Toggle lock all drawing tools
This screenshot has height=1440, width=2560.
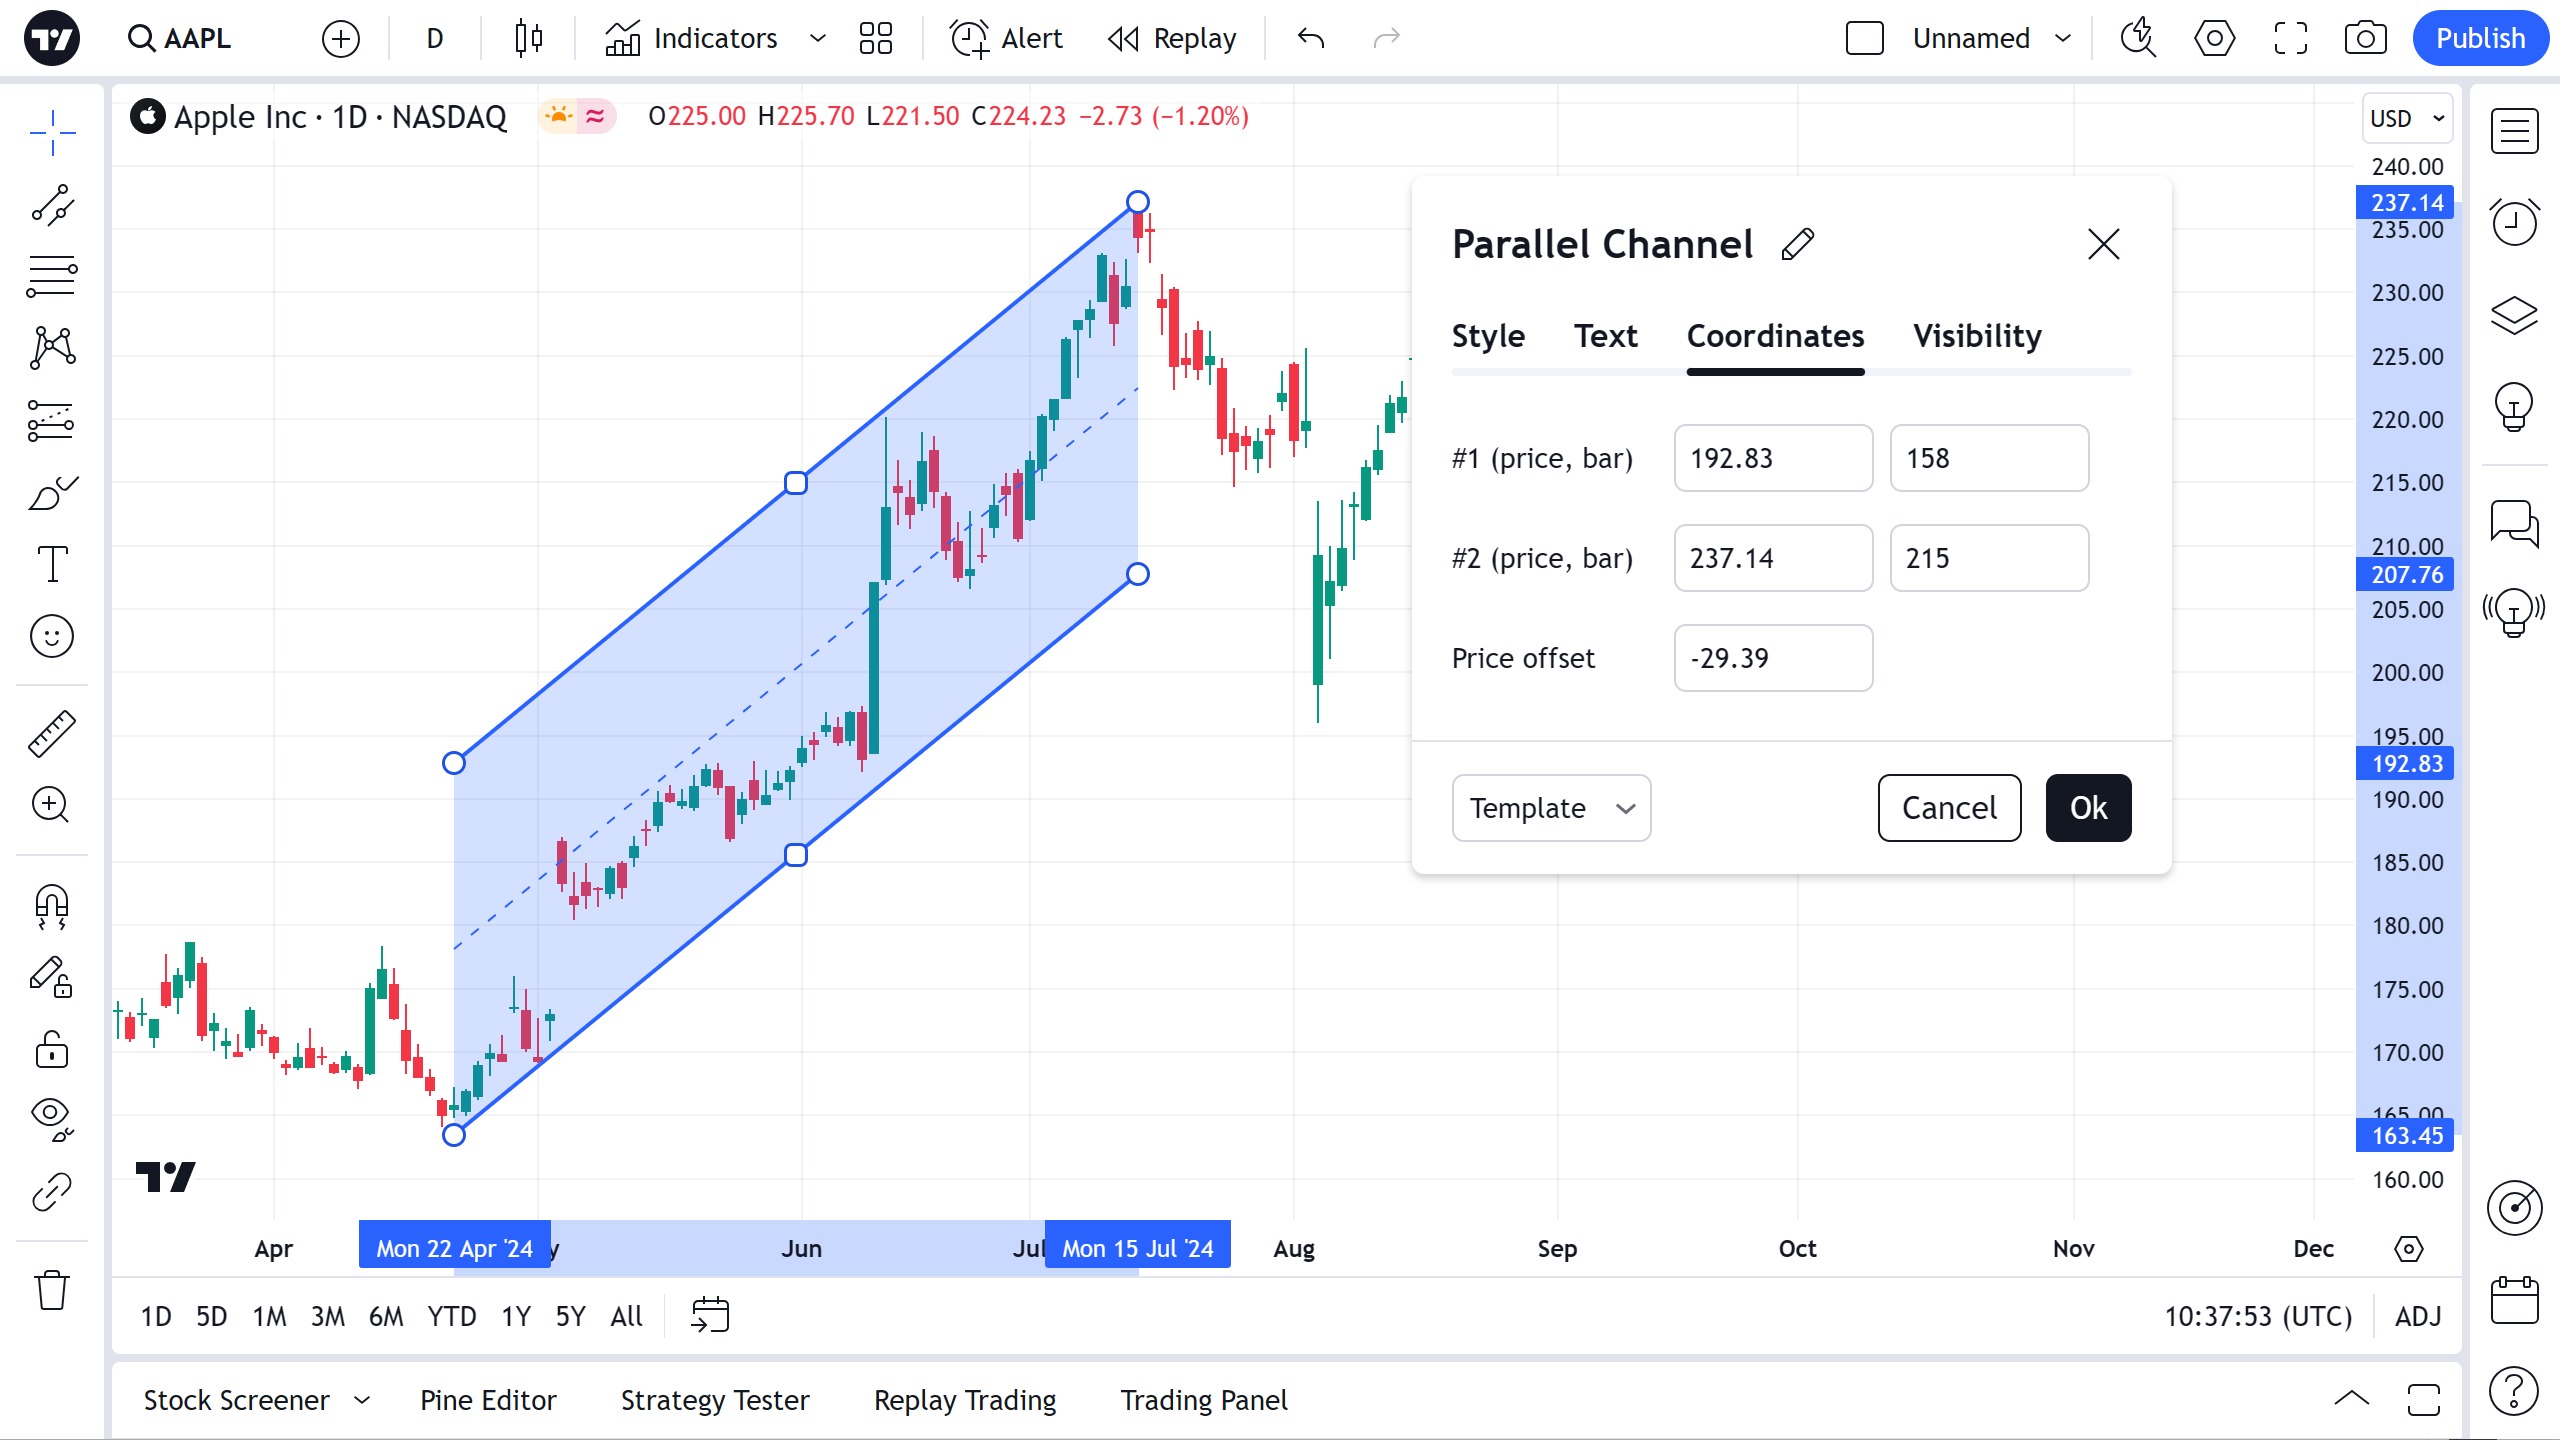(52, 1050)
